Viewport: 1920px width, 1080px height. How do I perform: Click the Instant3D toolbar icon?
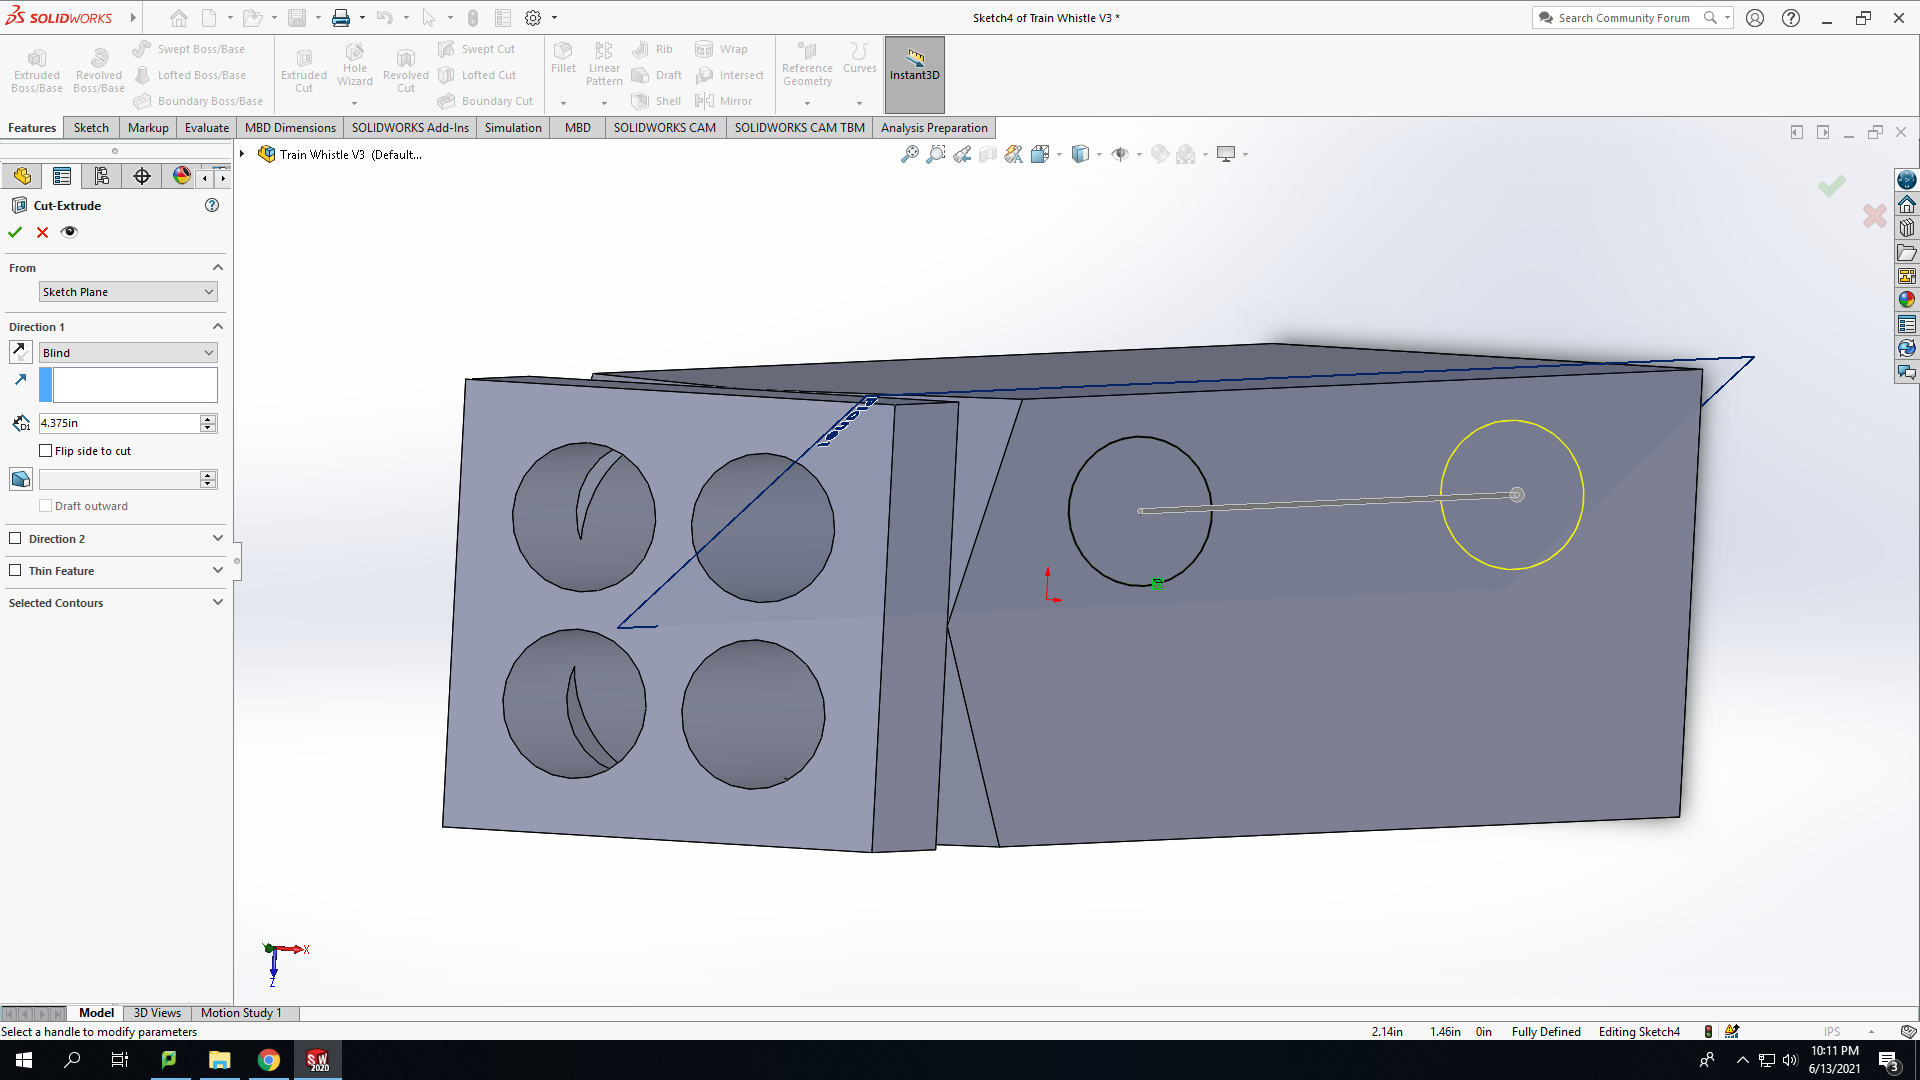(x=914, y=66)
